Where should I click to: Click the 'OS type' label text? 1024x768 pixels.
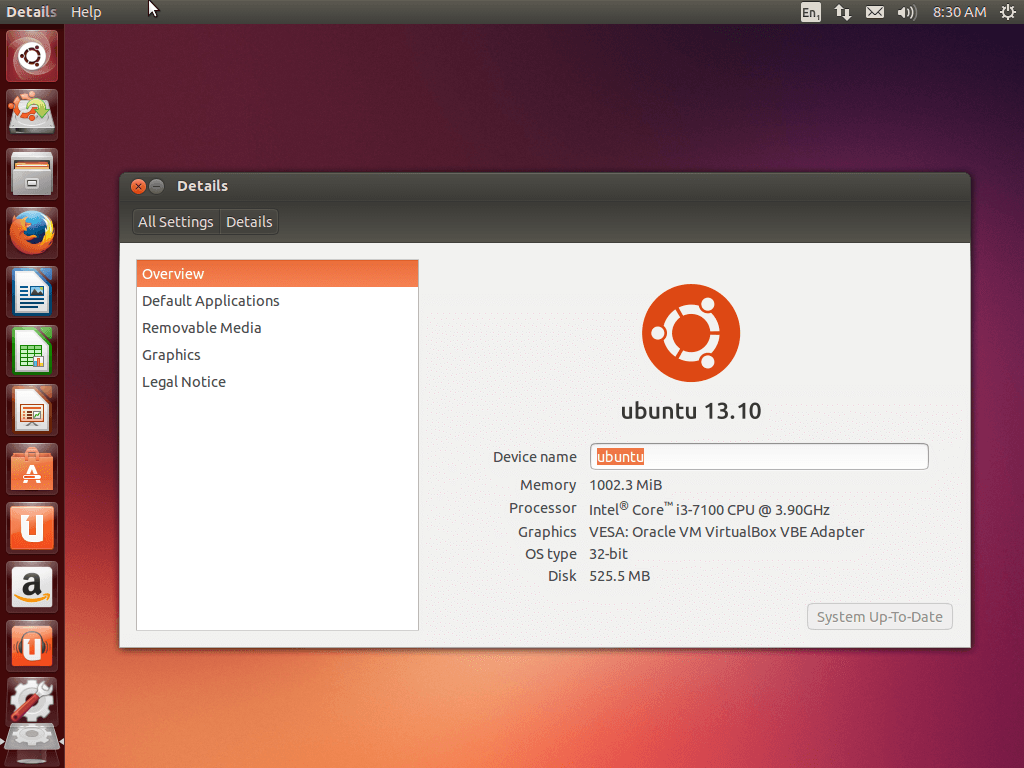(551, 554)
